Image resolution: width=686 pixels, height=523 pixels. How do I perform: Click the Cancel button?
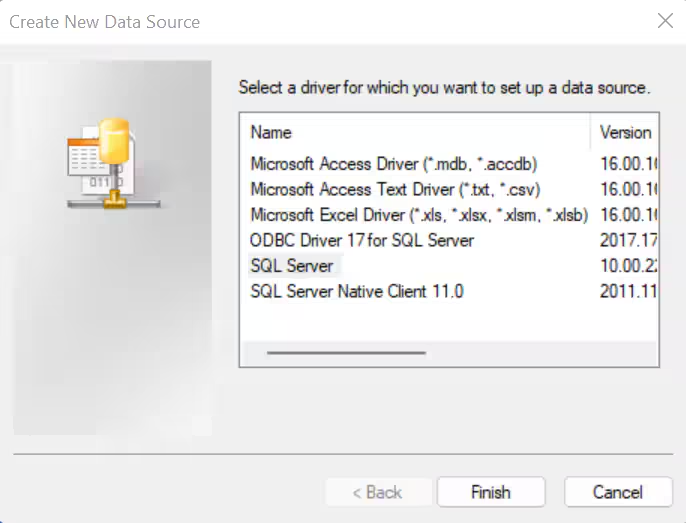pyautogui.click(x=618, y=492)
